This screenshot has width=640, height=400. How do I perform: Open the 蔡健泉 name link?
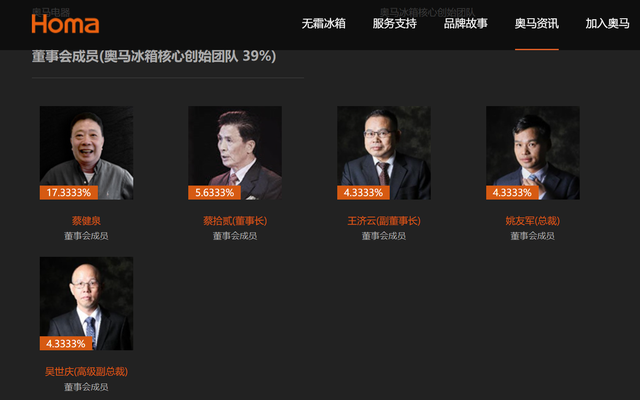click(x=86, y=221)
